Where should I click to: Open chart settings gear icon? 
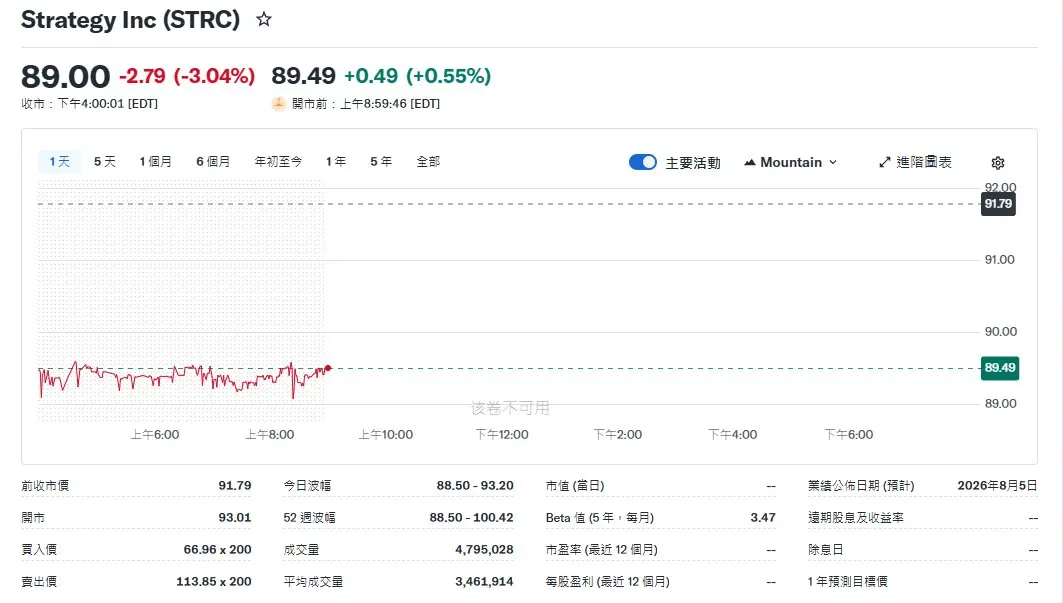pos(997,163)
